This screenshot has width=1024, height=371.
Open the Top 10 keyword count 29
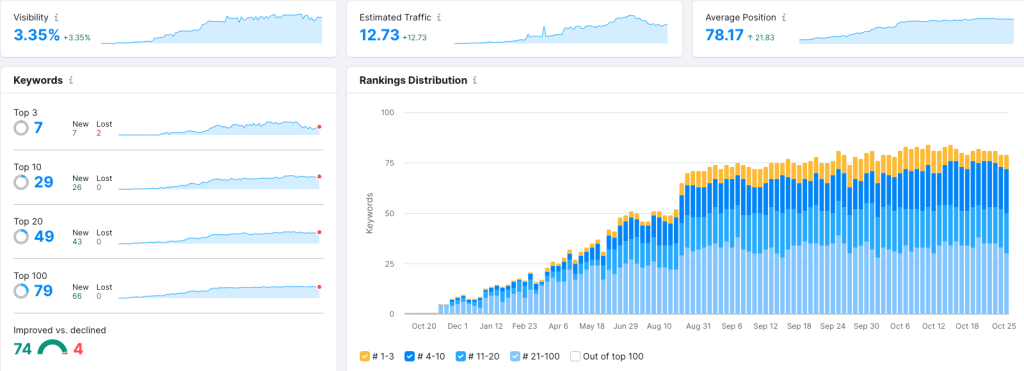pyautogui.click(x=44, y=182)
